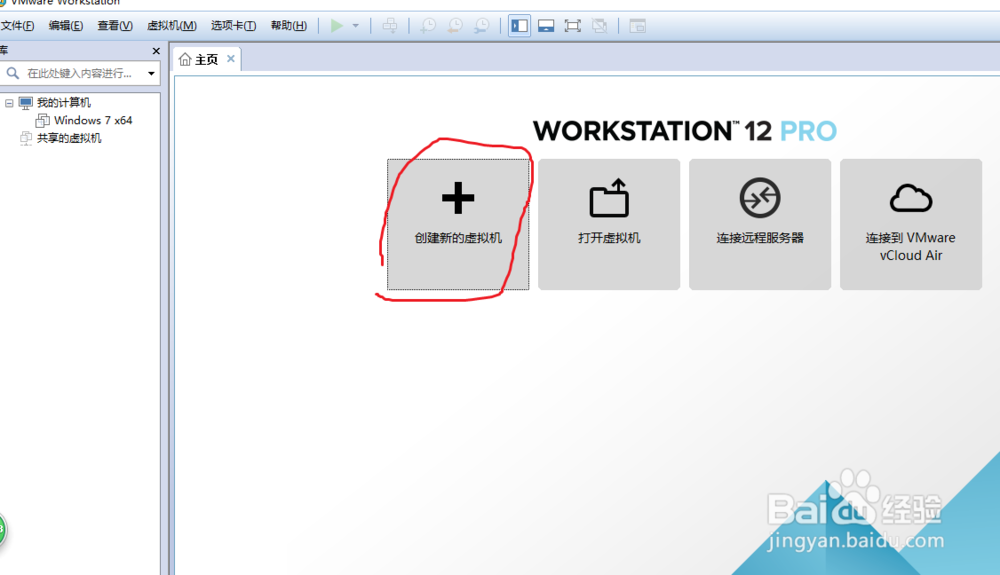The width and height of the screenshot is (1000, 575).
Task: Click the 创建新的虚拟机 tile
Action: [458, 224]
